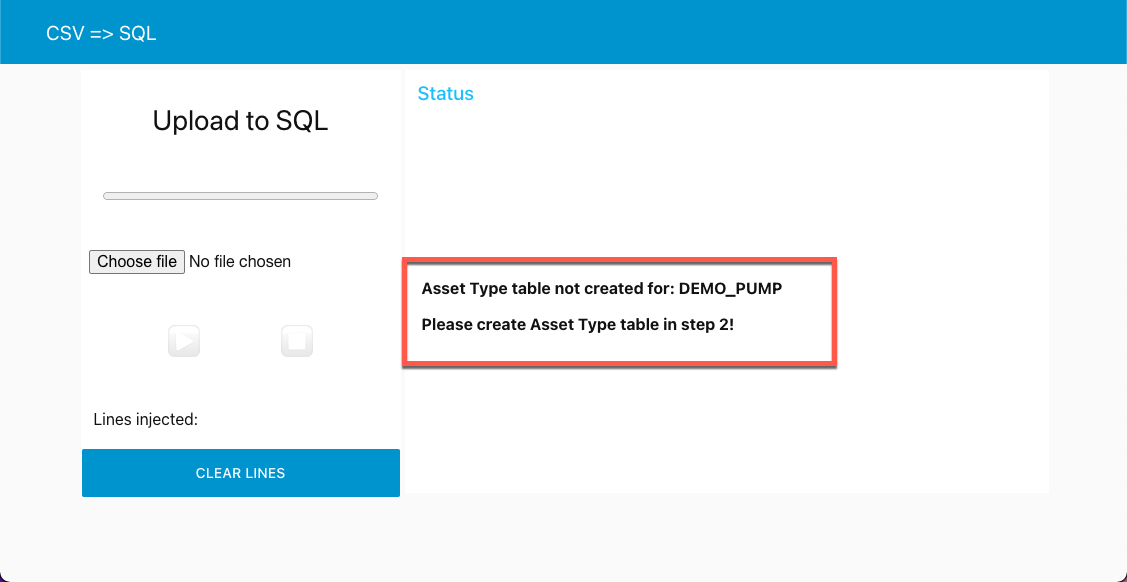Click the play button to start upload

[184, 341]
